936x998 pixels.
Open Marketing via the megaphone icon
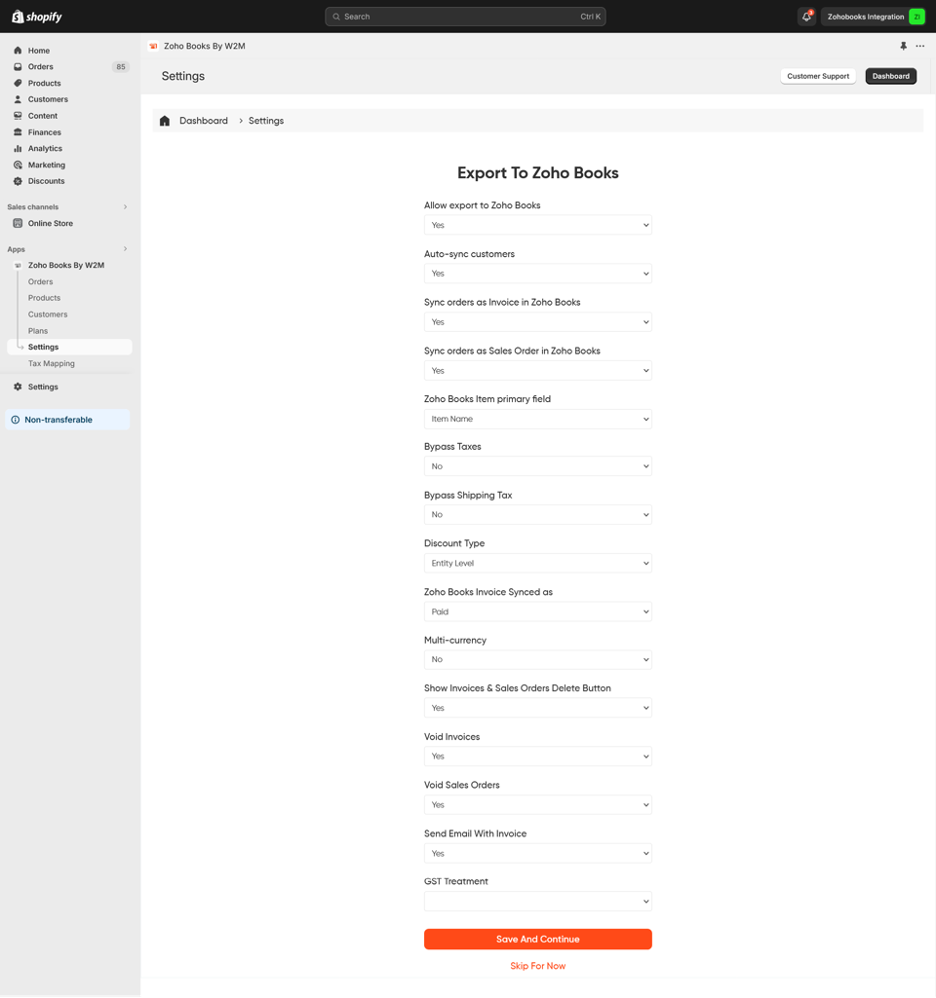(x=16, y=164)
